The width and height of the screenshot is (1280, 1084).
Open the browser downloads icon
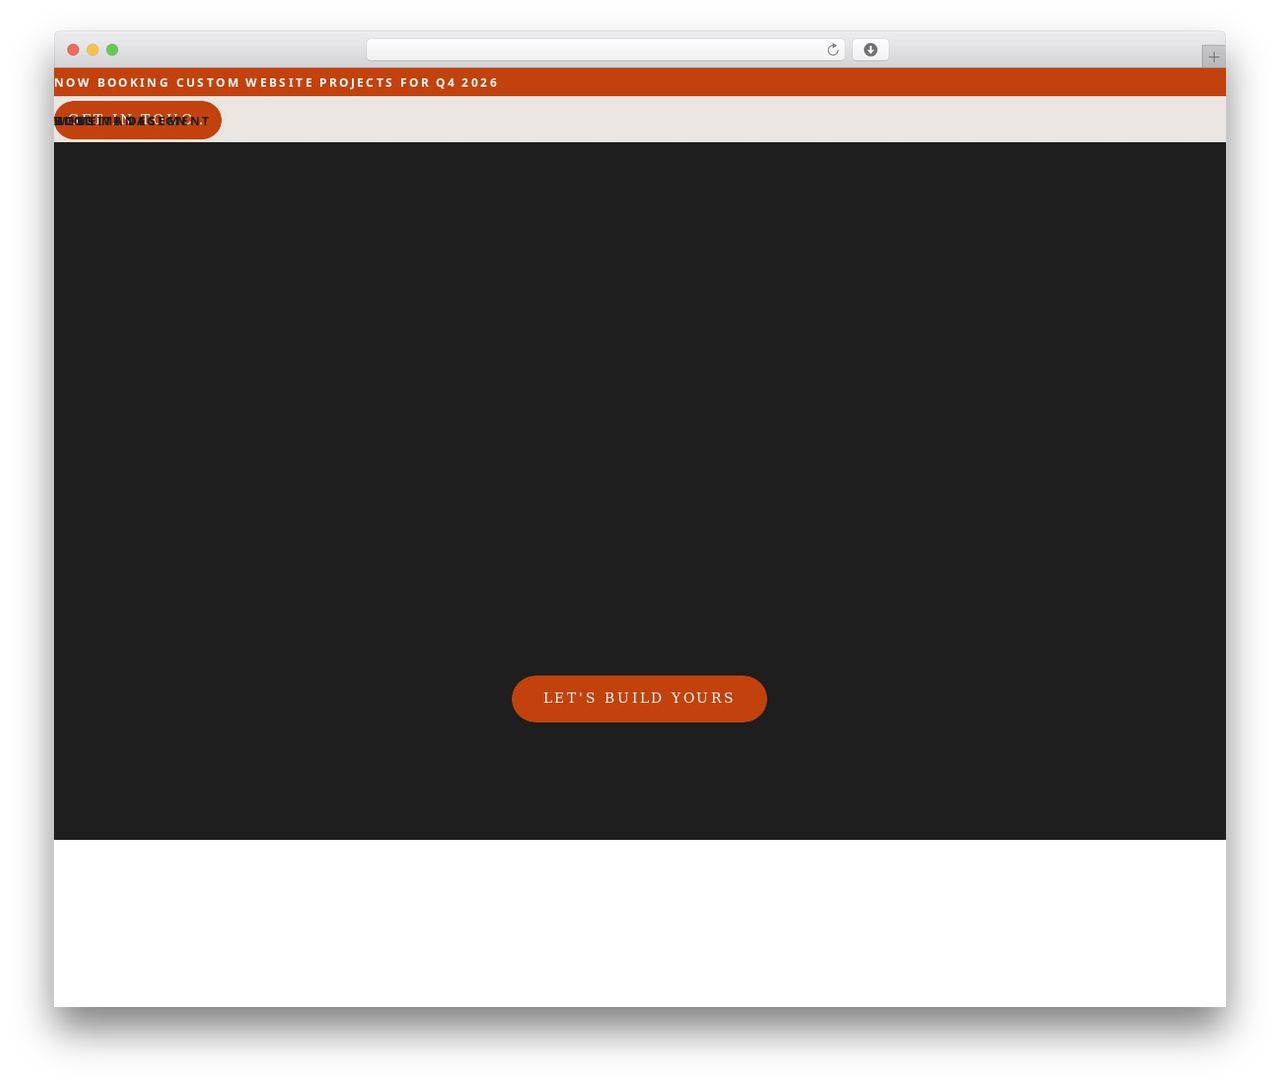[x=870, y=50]
